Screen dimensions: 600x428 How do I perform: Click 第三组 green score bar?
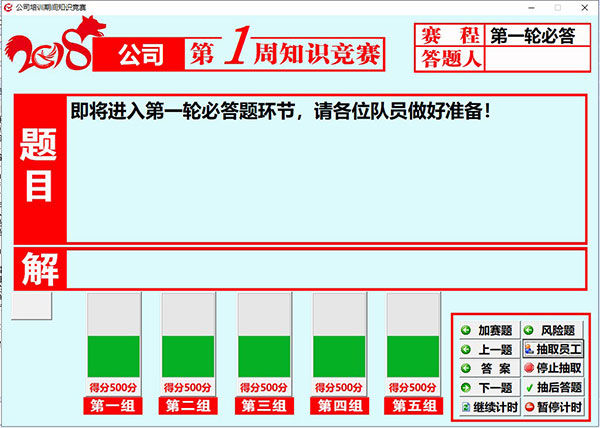pos(264,356)
